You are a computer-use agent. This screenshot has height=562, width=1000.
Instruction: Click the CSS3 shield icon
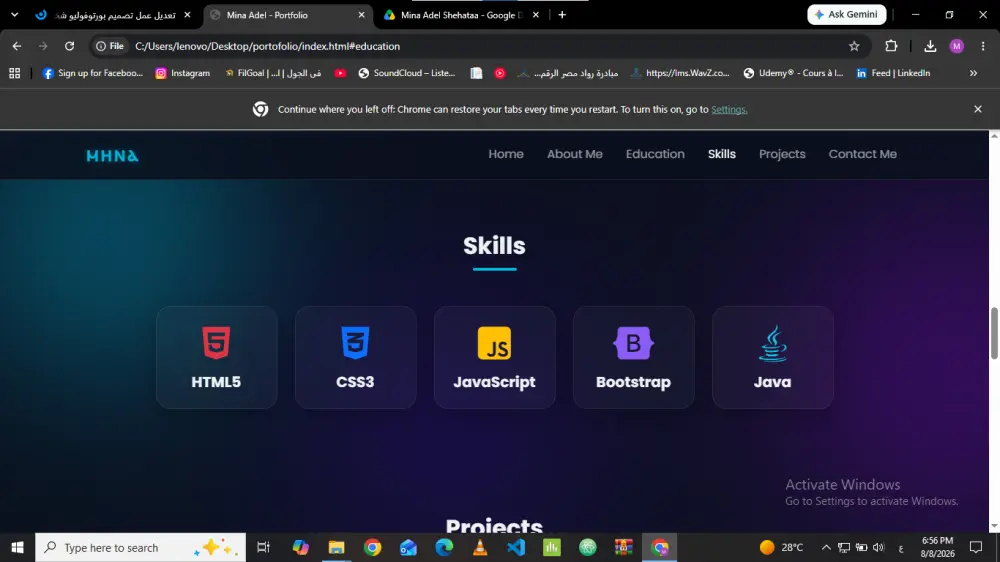[355, 343]
